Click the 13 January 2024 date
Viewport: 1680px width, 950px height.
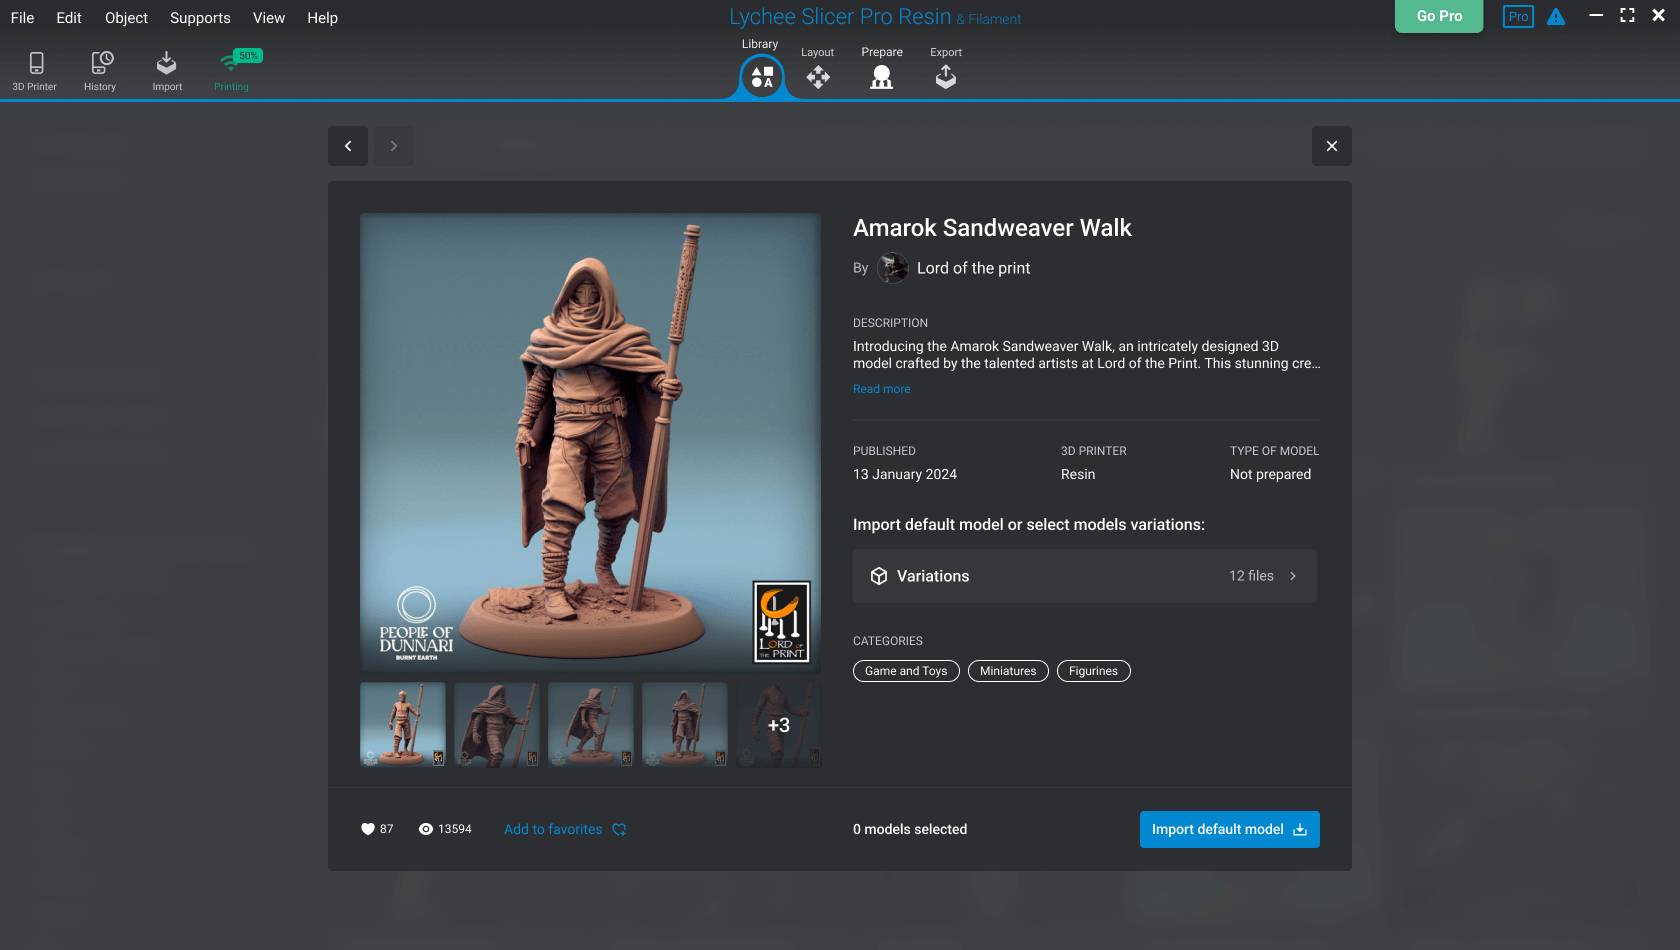coord(905,474)
